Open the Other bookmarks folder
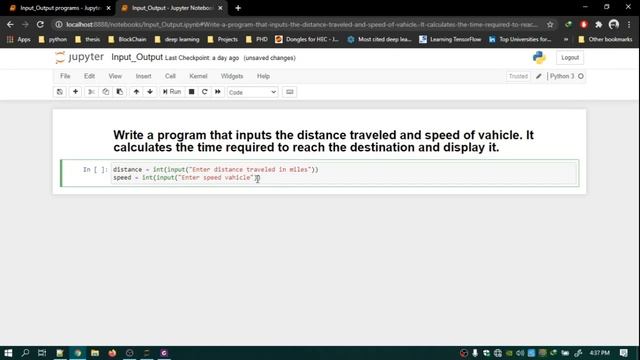Image resolution: width=640 pixels, height=360 pixels. click(x=605, y=40)
